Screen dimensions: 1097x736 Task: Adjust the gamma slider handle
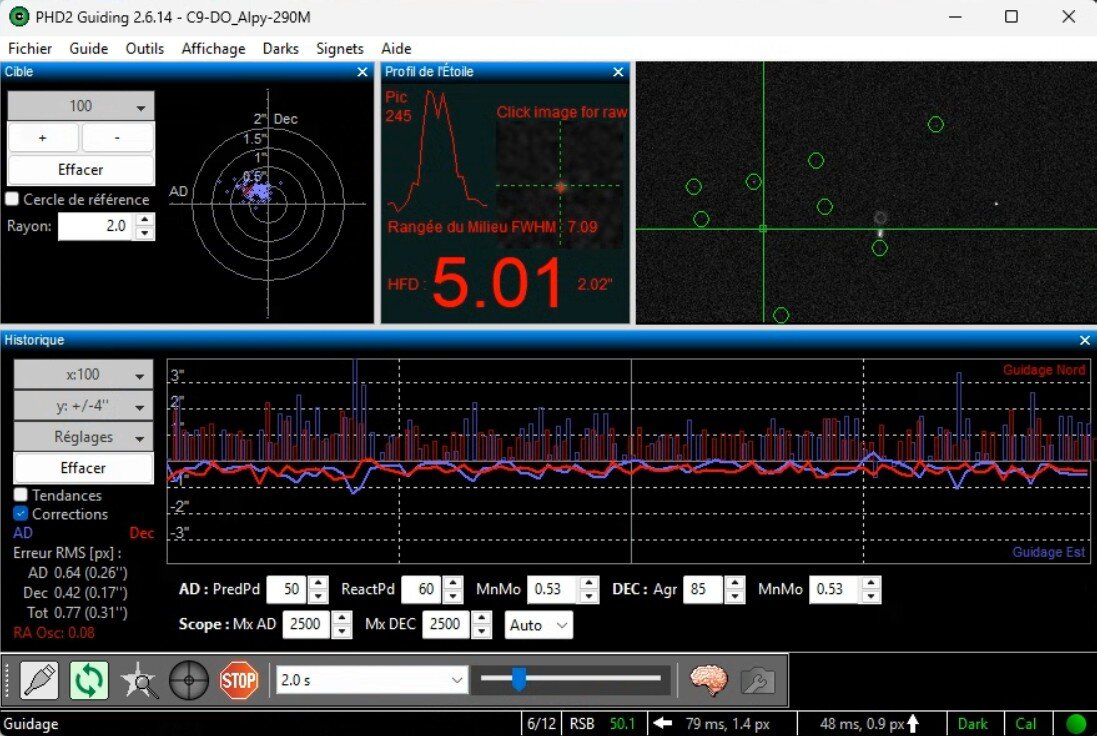(518, 678)
